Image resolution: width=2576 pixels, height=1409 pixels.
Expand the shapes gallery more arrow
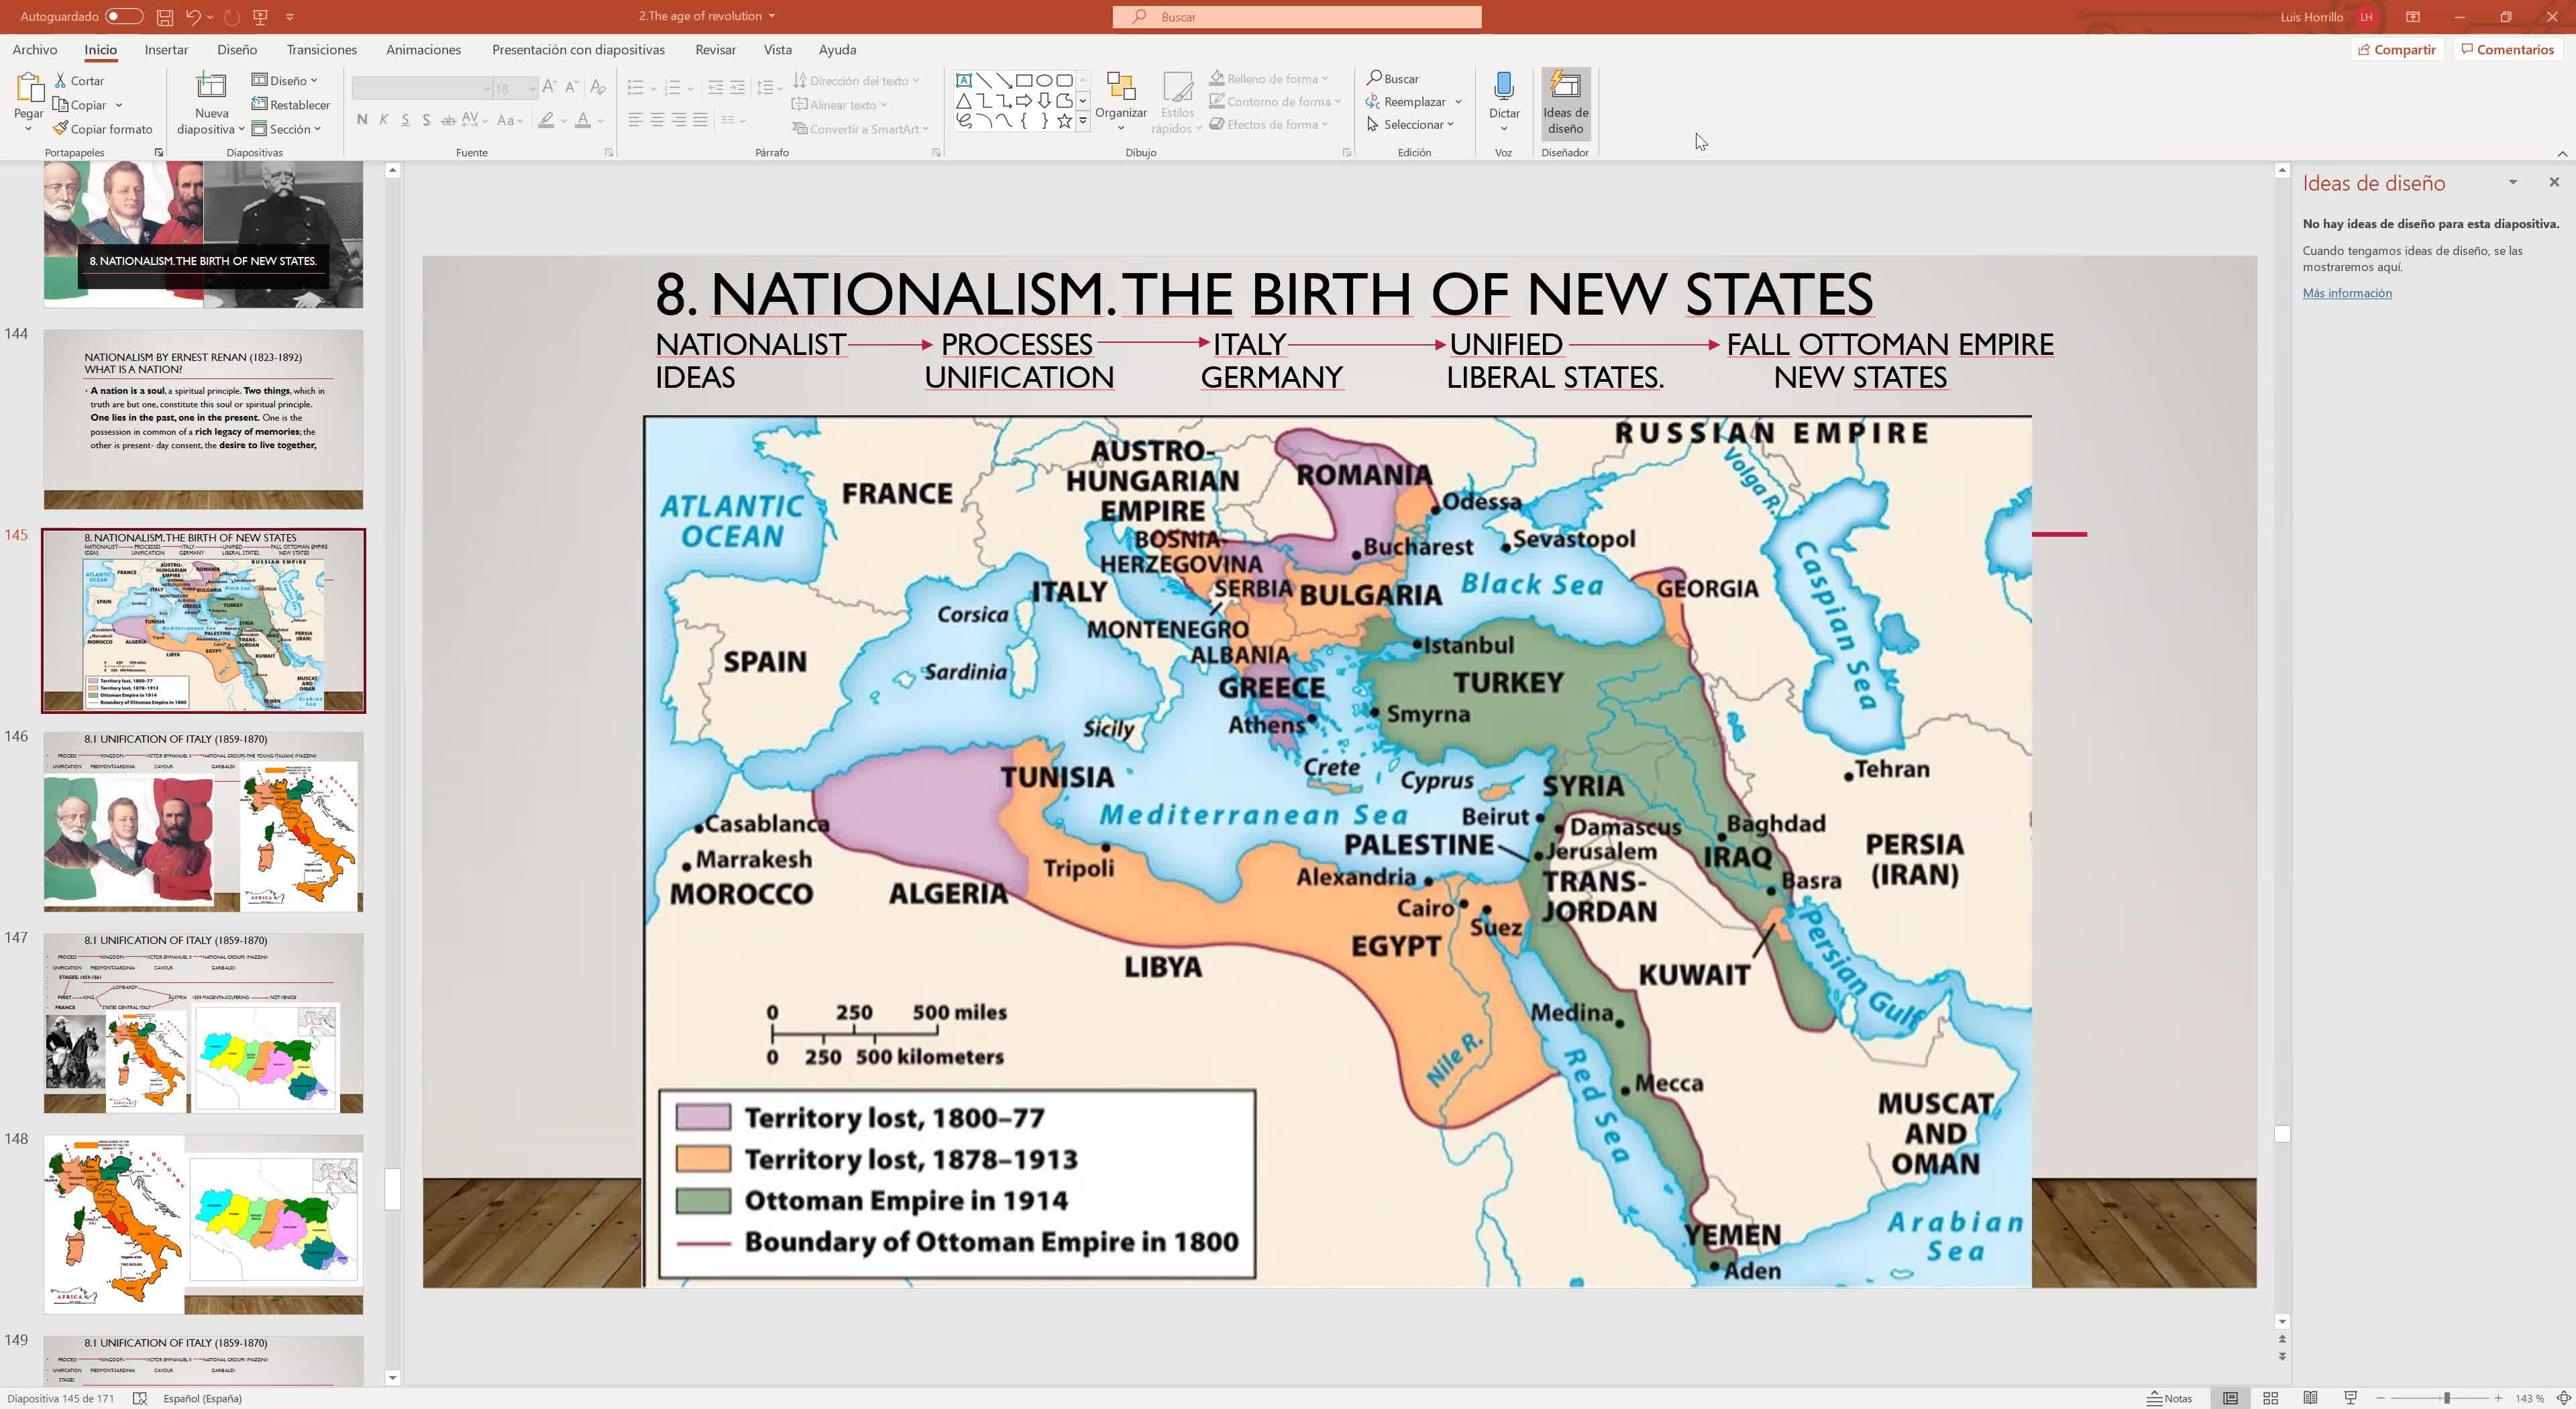[x=1082, y=122]
